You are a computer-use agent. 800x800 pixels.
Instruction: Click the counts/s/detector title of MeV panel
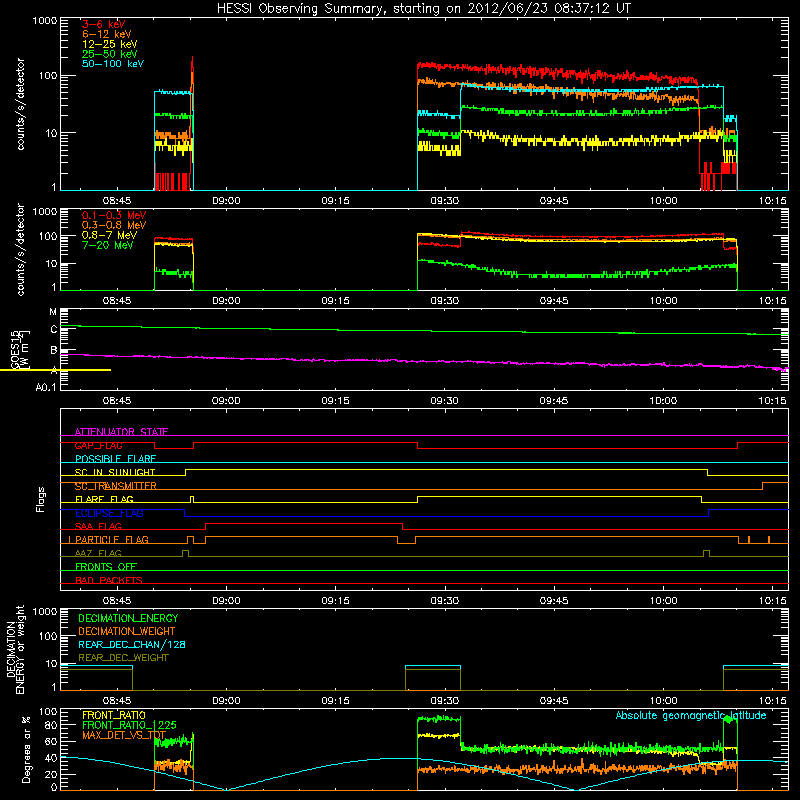click(x=20, y=249)
